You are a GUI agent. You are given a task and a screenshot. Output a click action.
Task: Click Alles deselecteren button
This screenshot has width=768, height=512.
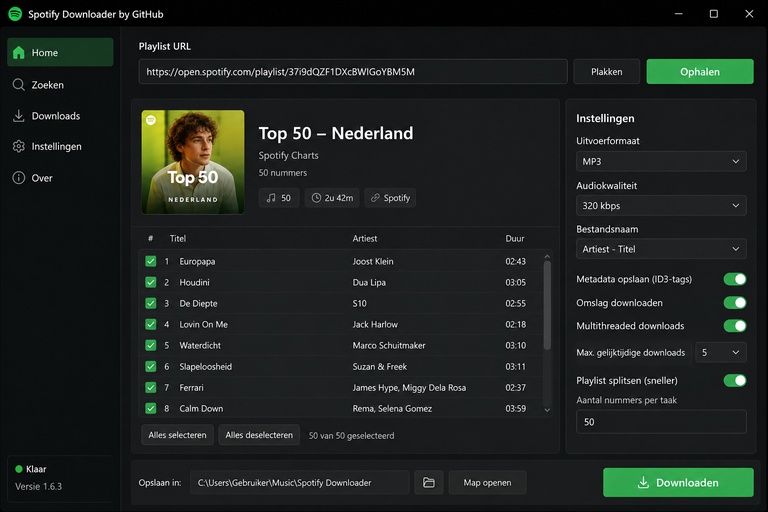coord(259,435)
